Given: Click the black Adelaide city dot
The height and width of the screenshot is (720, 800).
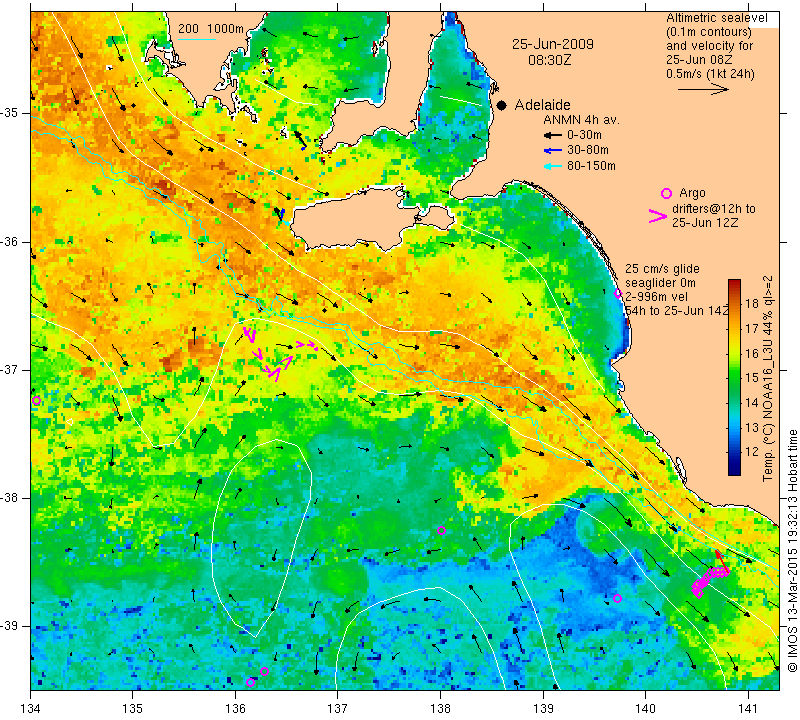Looking at the screenshot, I should 502,105.
